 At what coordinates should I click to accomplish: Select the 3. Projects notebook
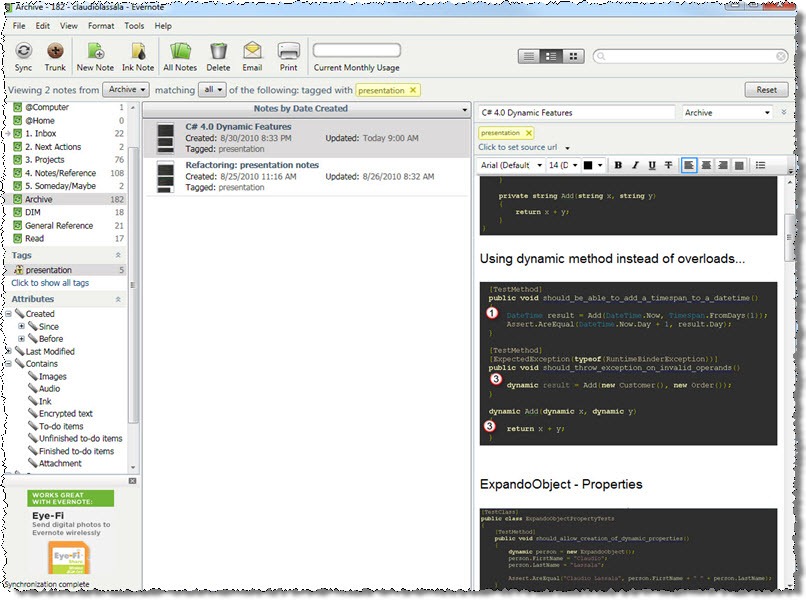[x=45, y=159]
